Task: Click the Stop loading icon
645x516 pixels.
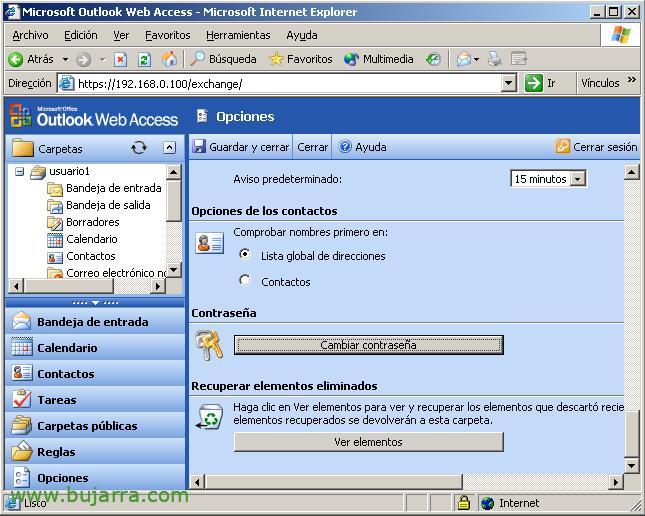Action: (120, 60)
